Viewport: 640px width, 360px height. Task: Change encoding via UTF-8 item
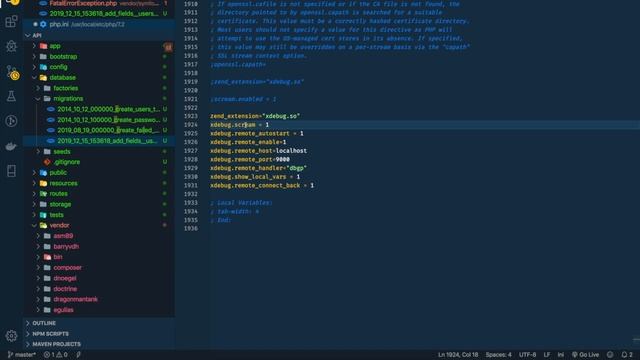527,355
